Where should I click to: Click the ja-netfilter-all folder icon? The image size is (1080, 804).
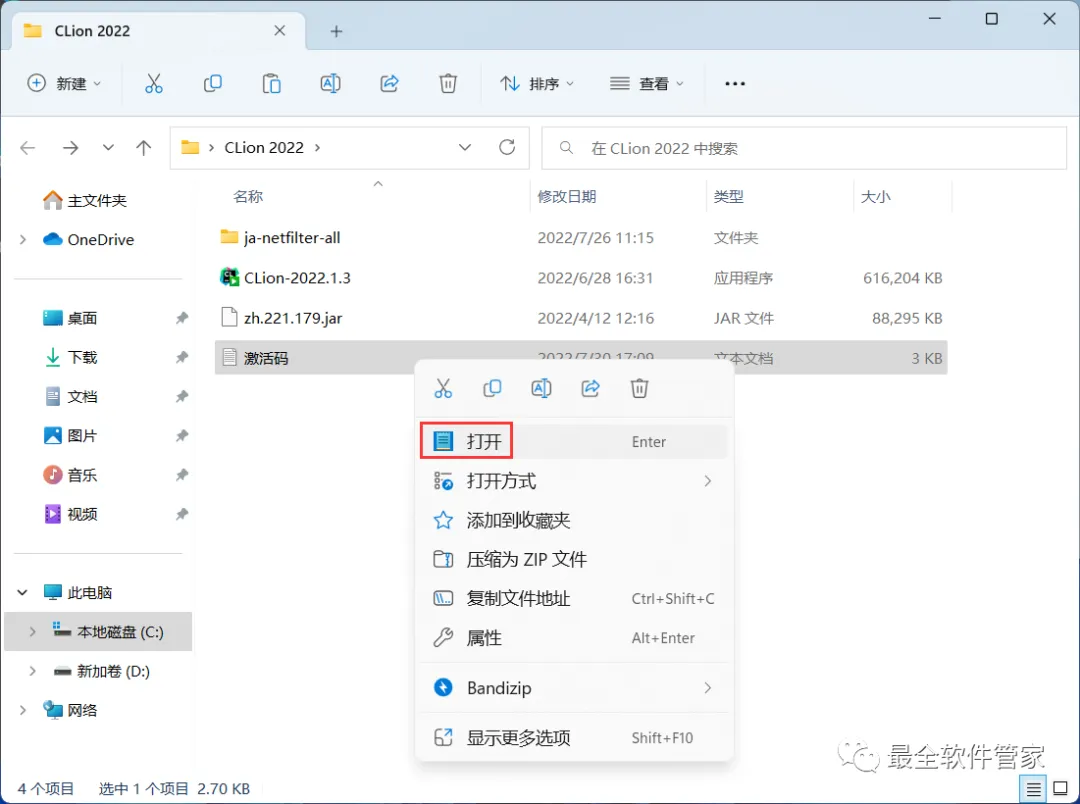(x=229, y=237)
